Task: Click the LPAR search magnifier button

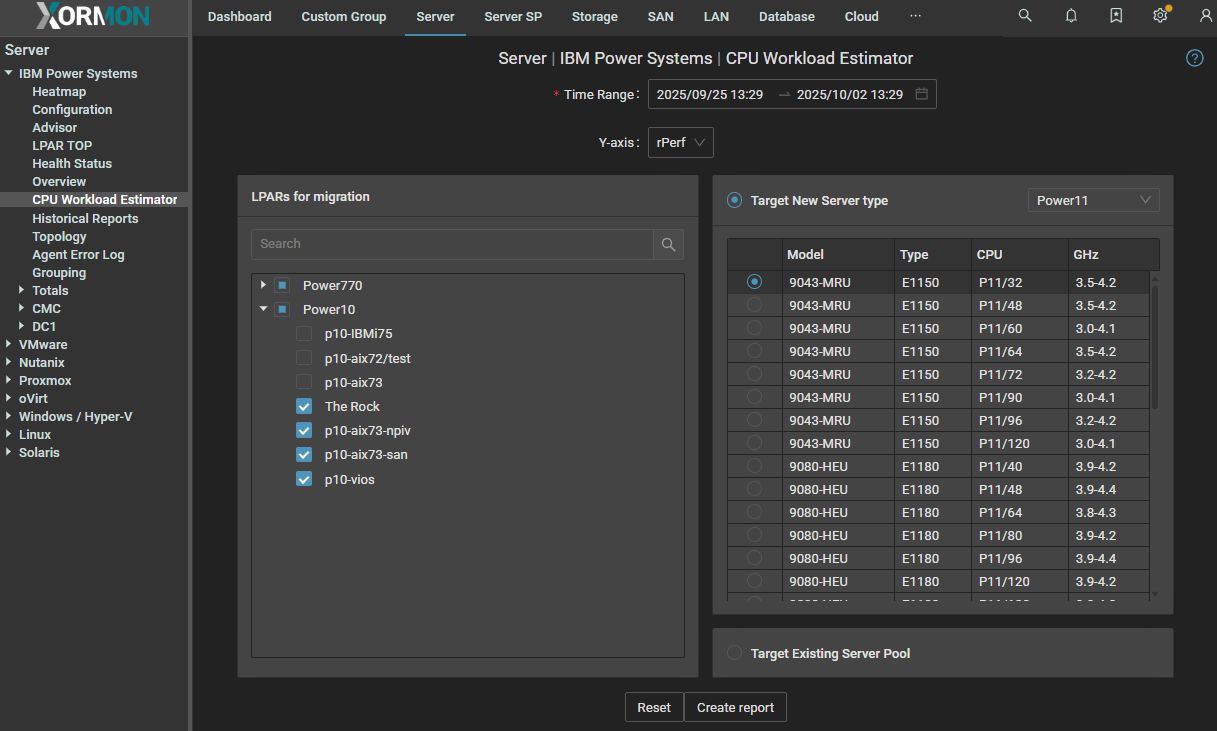Action: (x=669, y=244)
